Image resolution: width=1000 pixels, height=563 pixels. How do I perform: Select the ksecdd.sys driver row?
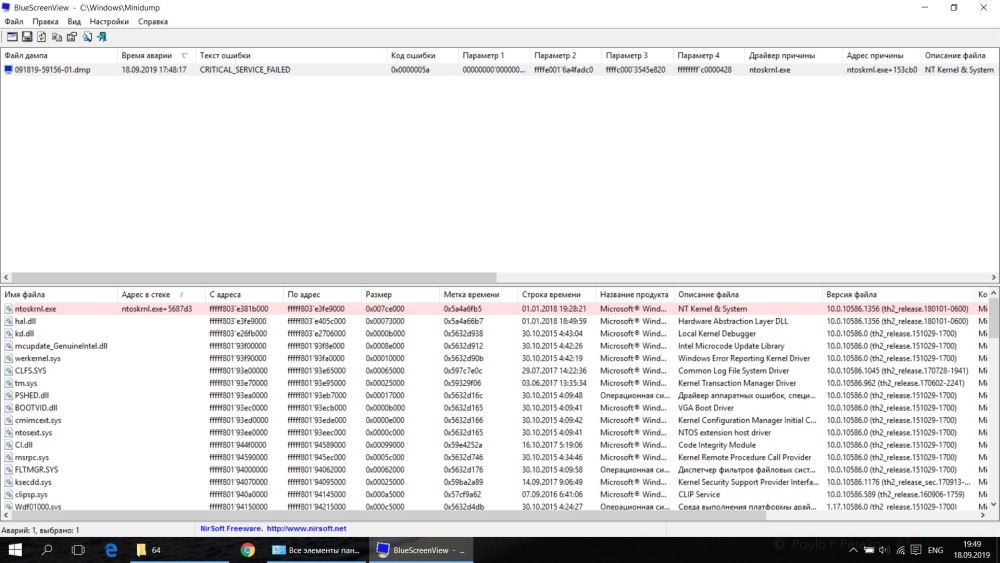click(494, 482)
